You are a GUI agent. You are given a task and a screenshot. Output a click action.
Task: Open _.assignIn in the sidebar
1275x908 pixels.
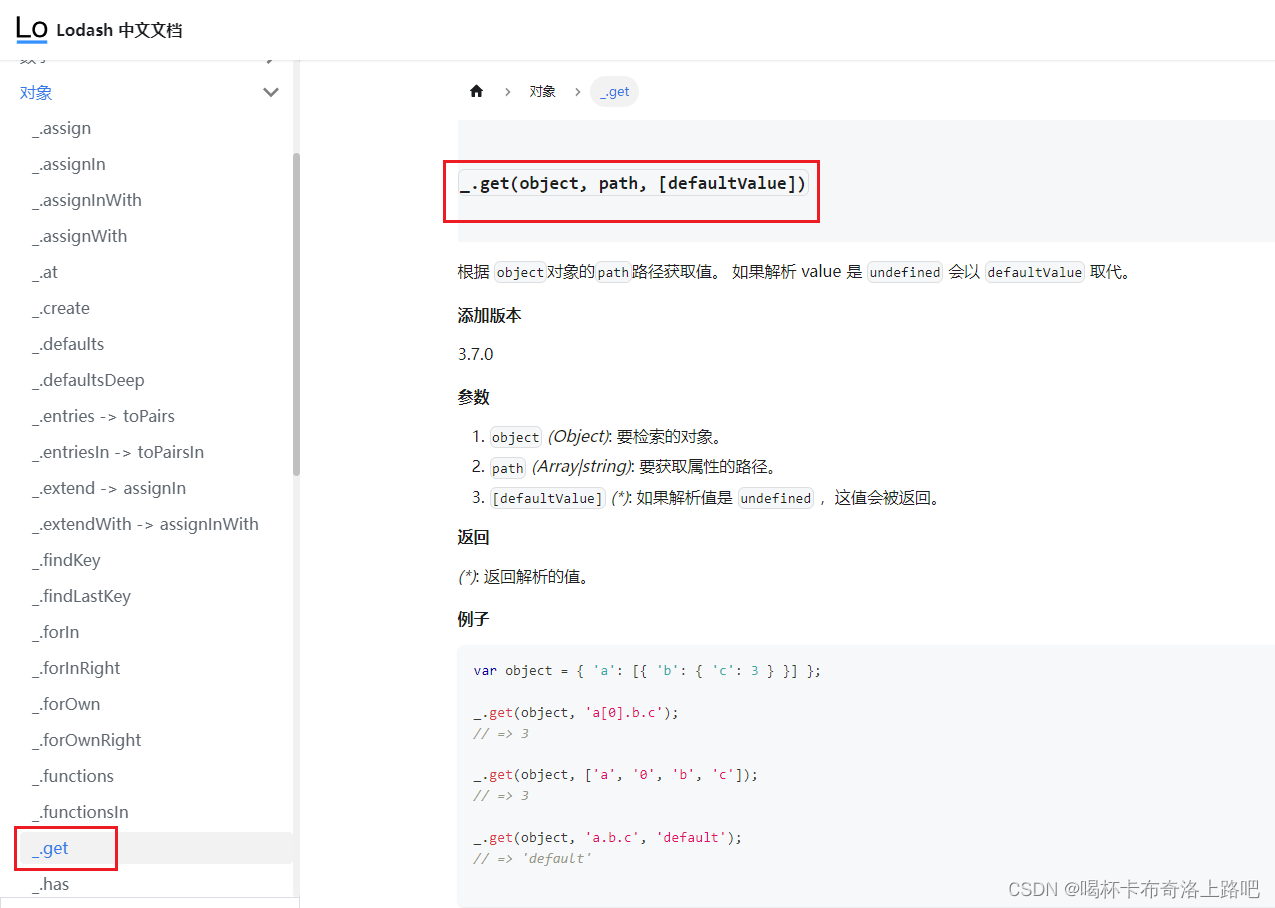[69, 164]
